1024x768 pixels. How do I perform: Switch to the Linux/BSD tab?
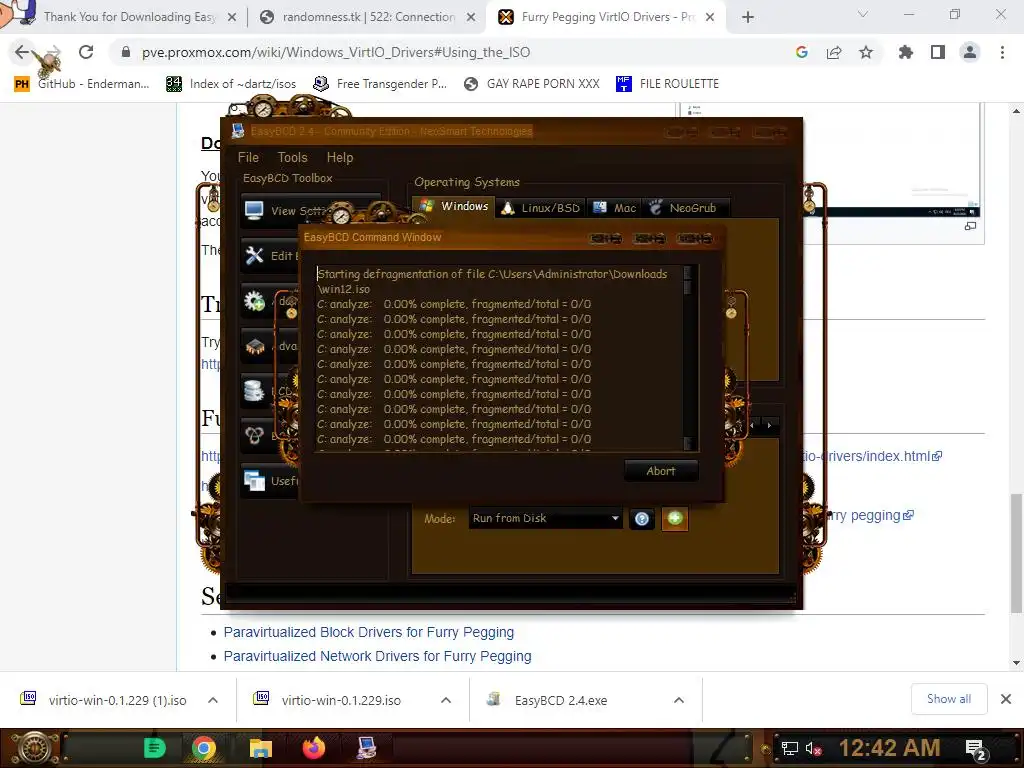point(541,208)
